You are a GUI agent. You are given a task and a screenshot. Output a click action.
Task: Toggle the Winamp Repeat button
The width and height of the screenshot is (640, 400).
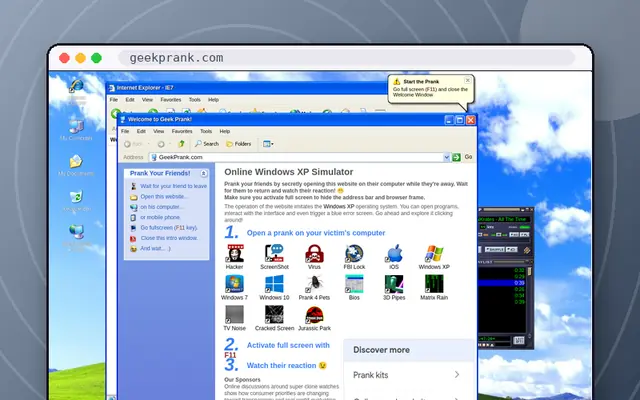(x=511, y=249)
